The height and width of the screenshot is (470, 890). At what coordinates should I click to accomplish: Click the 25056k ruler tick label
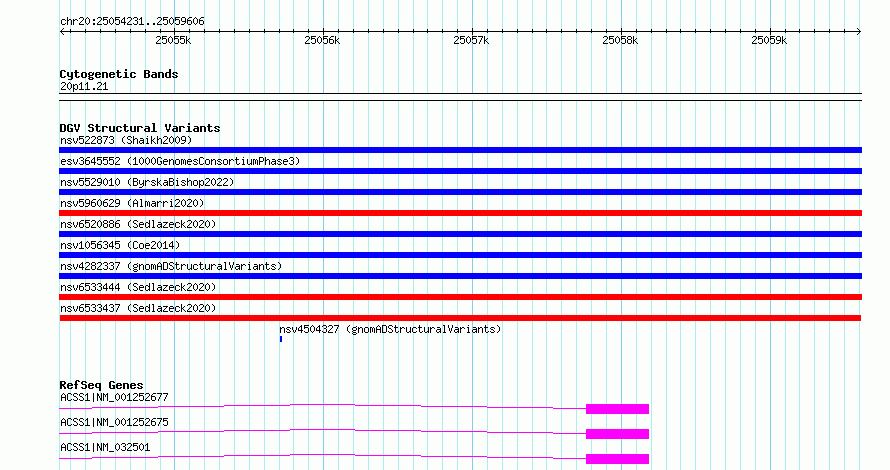(x=322, y=40)
